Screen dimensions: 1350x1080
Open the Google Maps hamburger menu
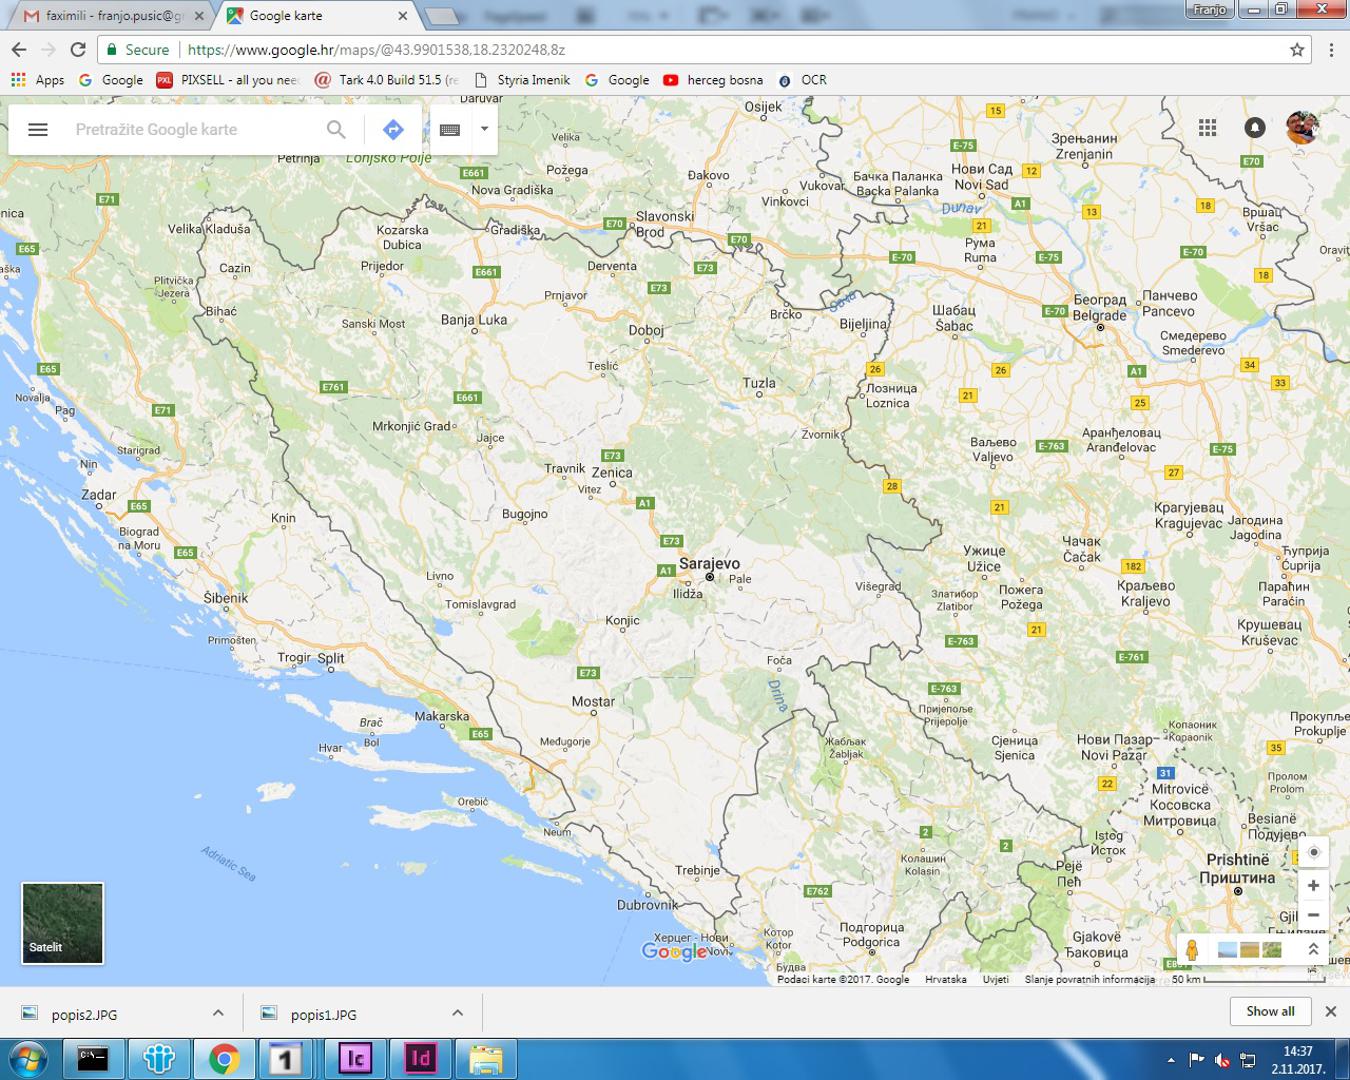pyautogui.click(x=38, y=129)
